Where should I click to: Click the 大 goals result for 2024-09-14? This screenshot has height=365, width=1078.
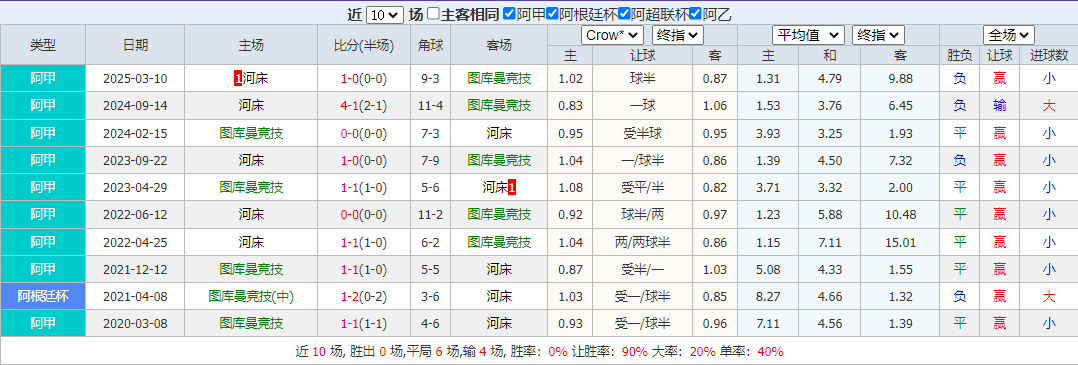[1048, 106]
